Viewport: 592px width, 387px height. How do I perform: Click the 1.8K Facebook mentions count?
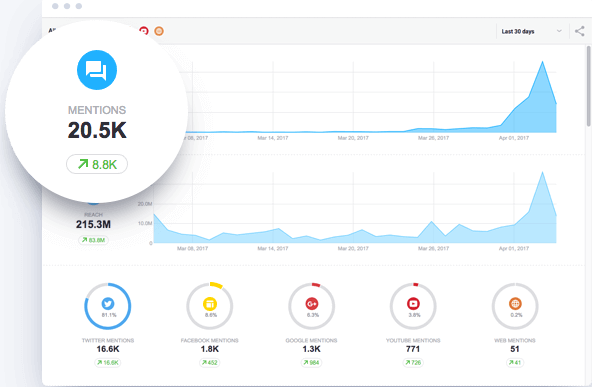pyautogui.click(x=210, y=349)
